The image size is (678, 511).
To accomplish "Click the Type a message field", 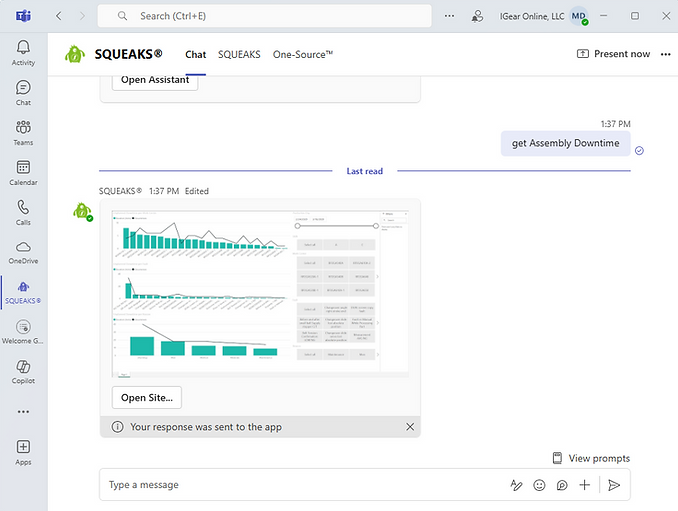I will tap(300, 485).
